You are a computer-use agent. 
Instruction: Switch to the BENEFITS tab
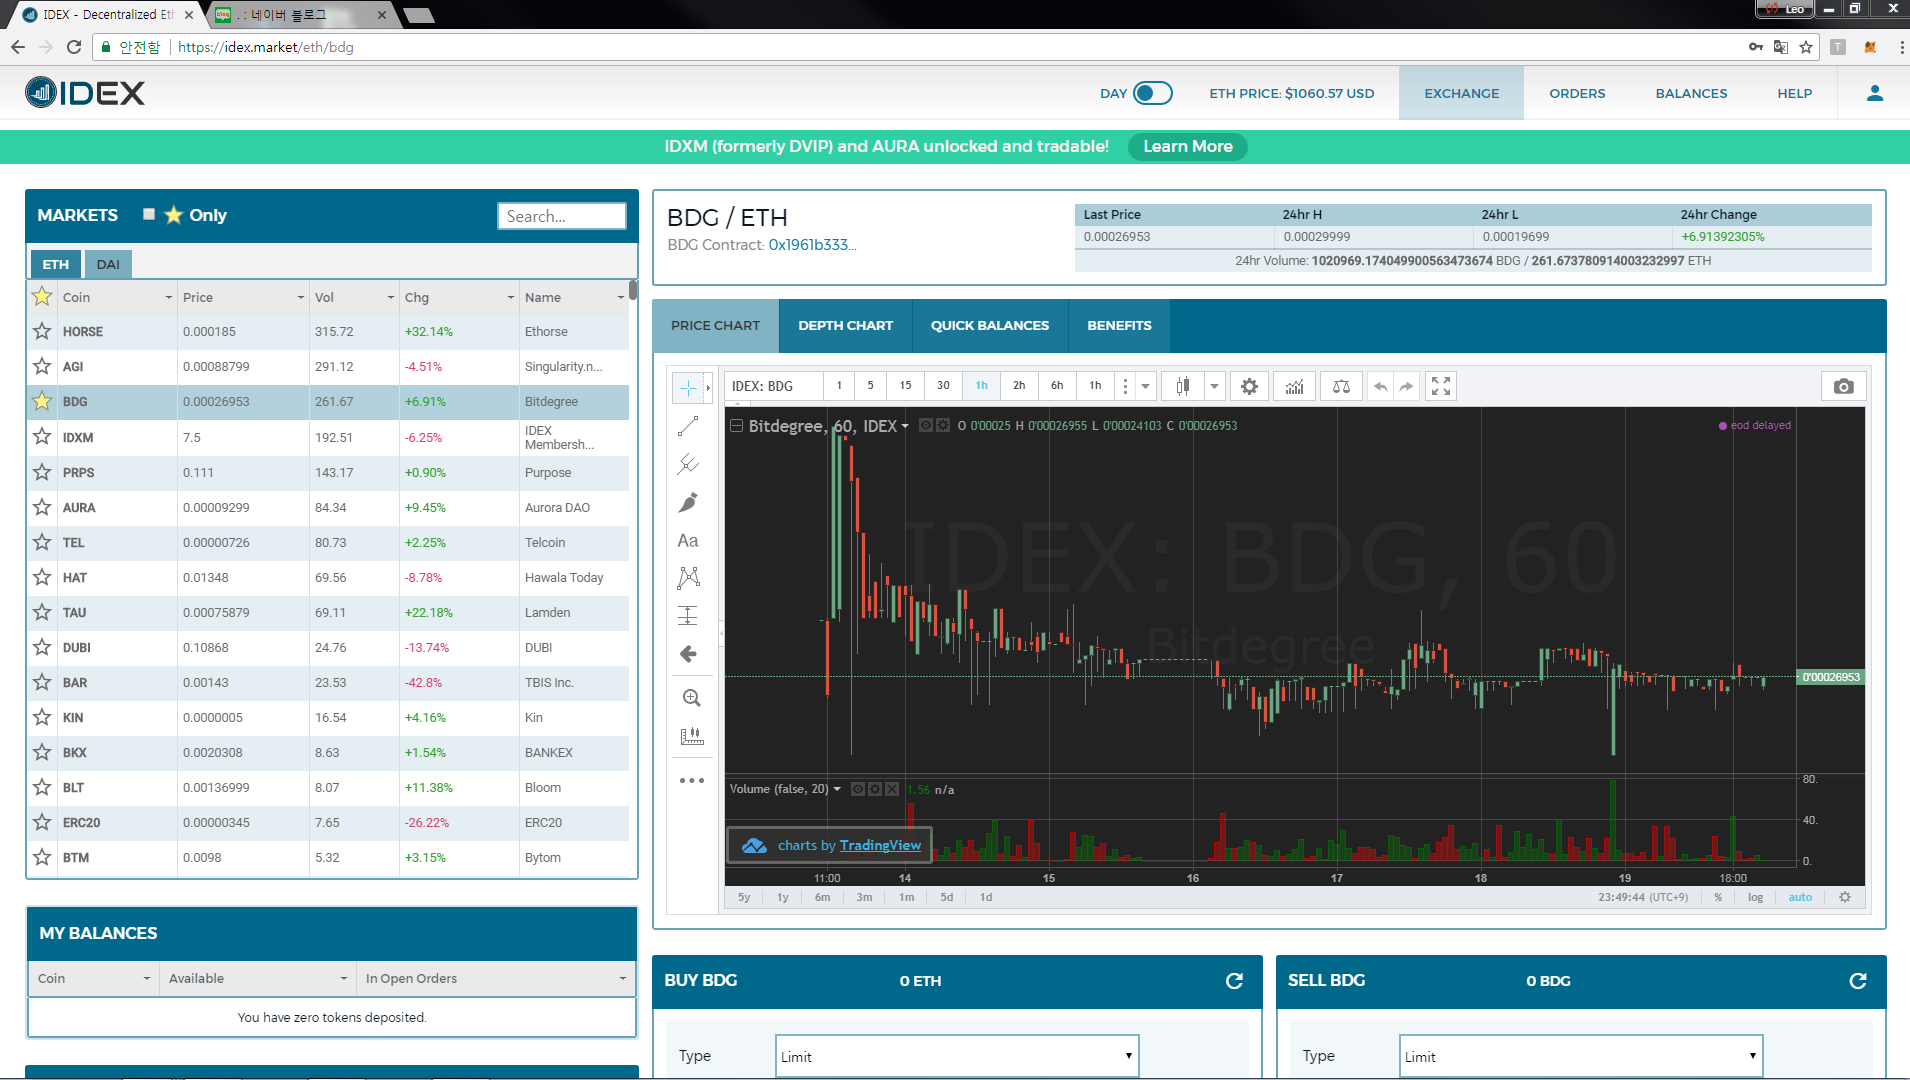pos(1119,326)
